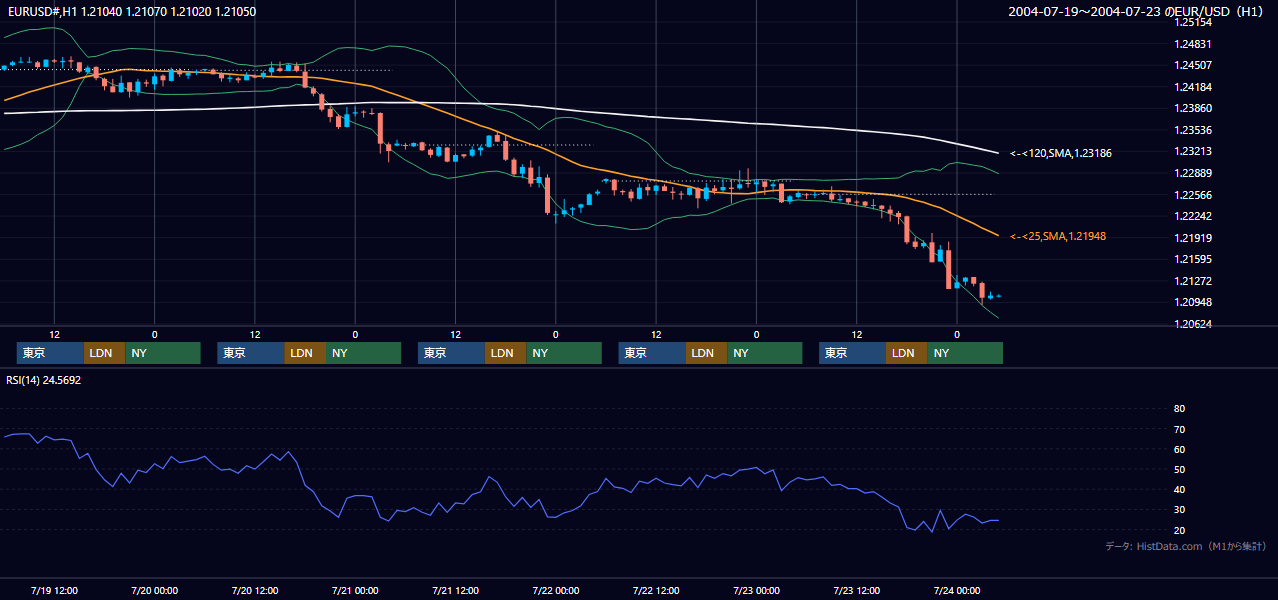Select the 7/22 12:00 time axis label
1278x600 pixels.
click(x=656, y=590)
